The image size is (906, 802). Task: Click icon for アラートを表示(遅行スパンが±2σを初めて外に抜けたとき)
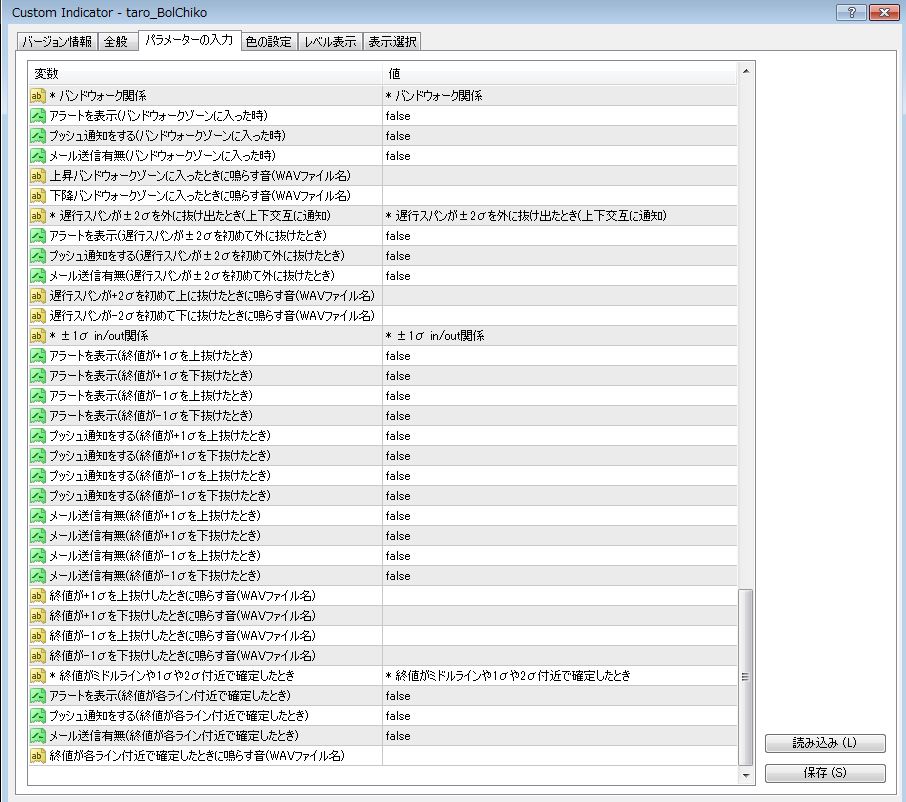pyautogui.click(x=38, y=236)
